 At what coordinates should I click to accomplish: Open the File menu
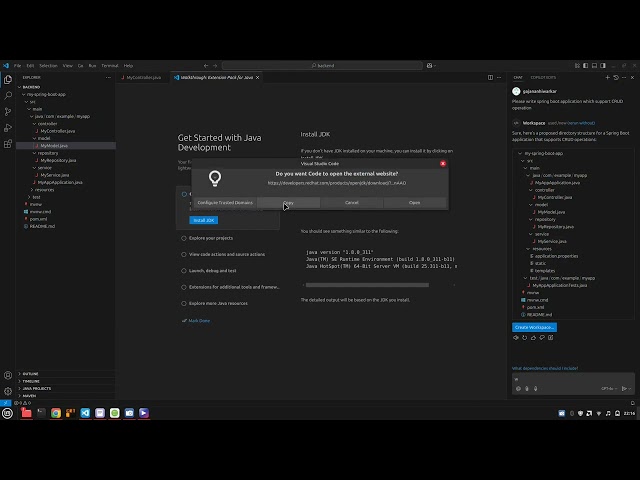[x=18, y=66]
